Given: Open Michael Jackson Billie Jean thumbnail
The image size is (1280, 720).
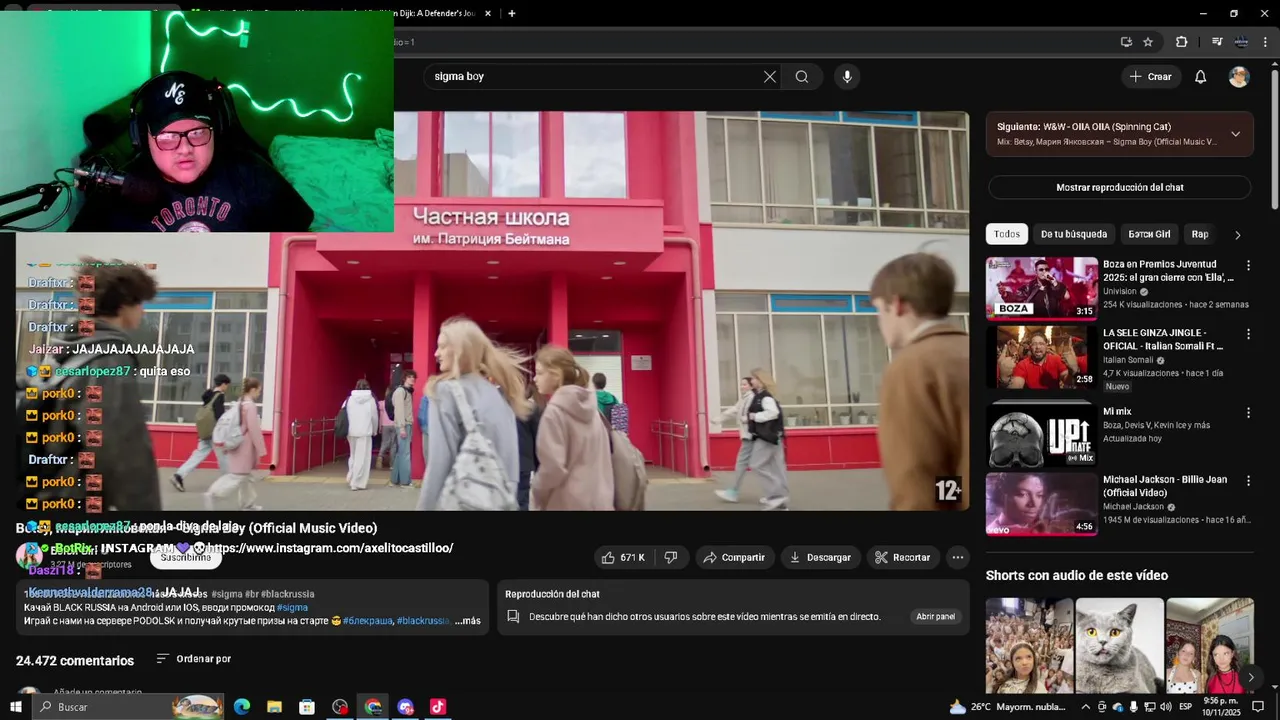Looking at the screenshot, I should pos(1041,504).
